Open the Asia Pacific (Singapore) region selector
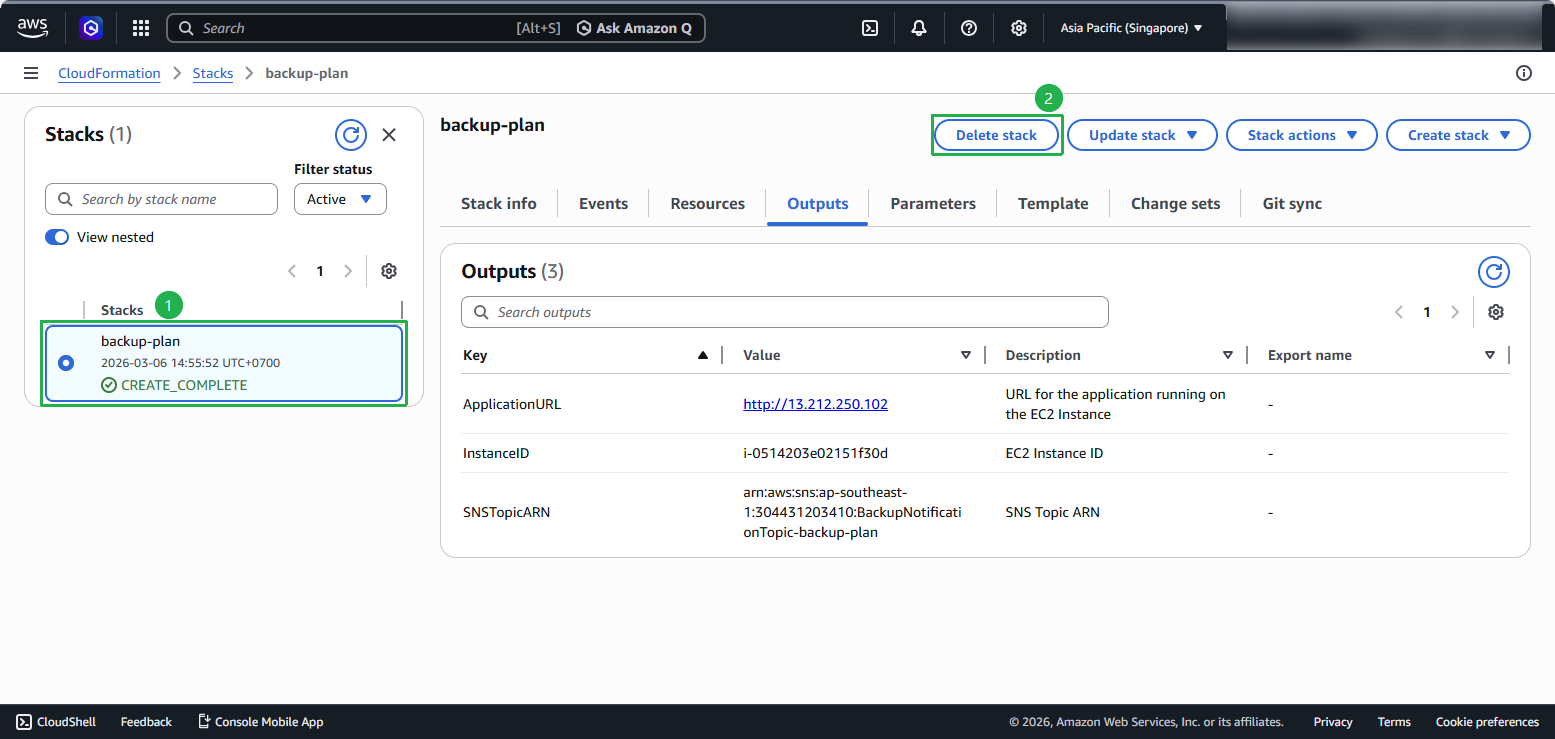The height and width of the screenshot is (739, 1555). point(1131,28)
